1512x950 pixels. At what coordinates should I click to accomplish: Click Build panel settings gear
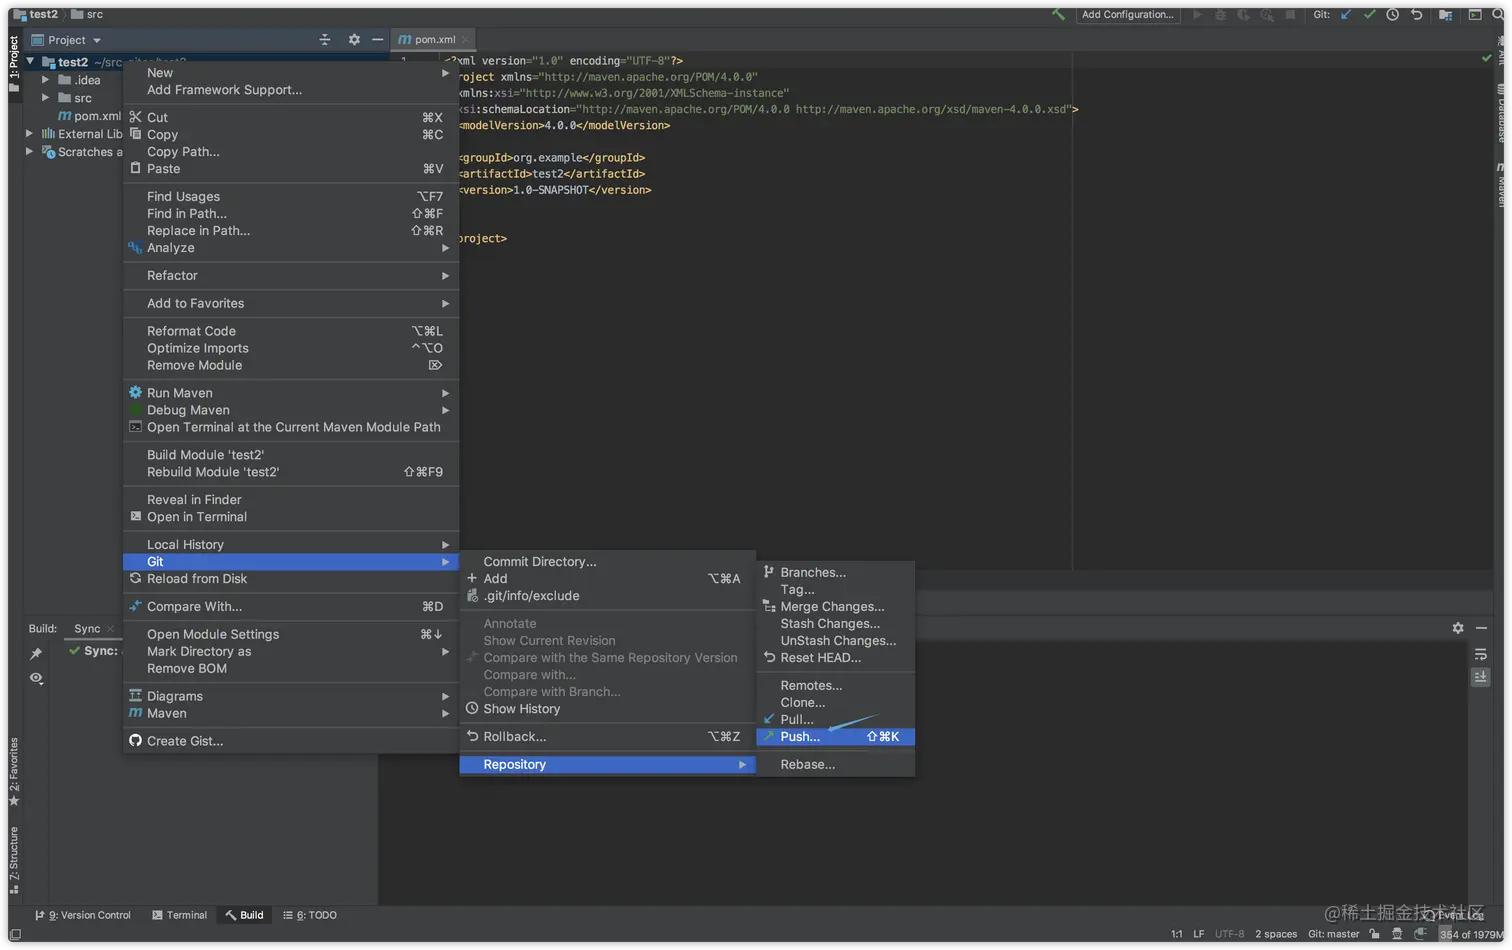click(1458, 628)
